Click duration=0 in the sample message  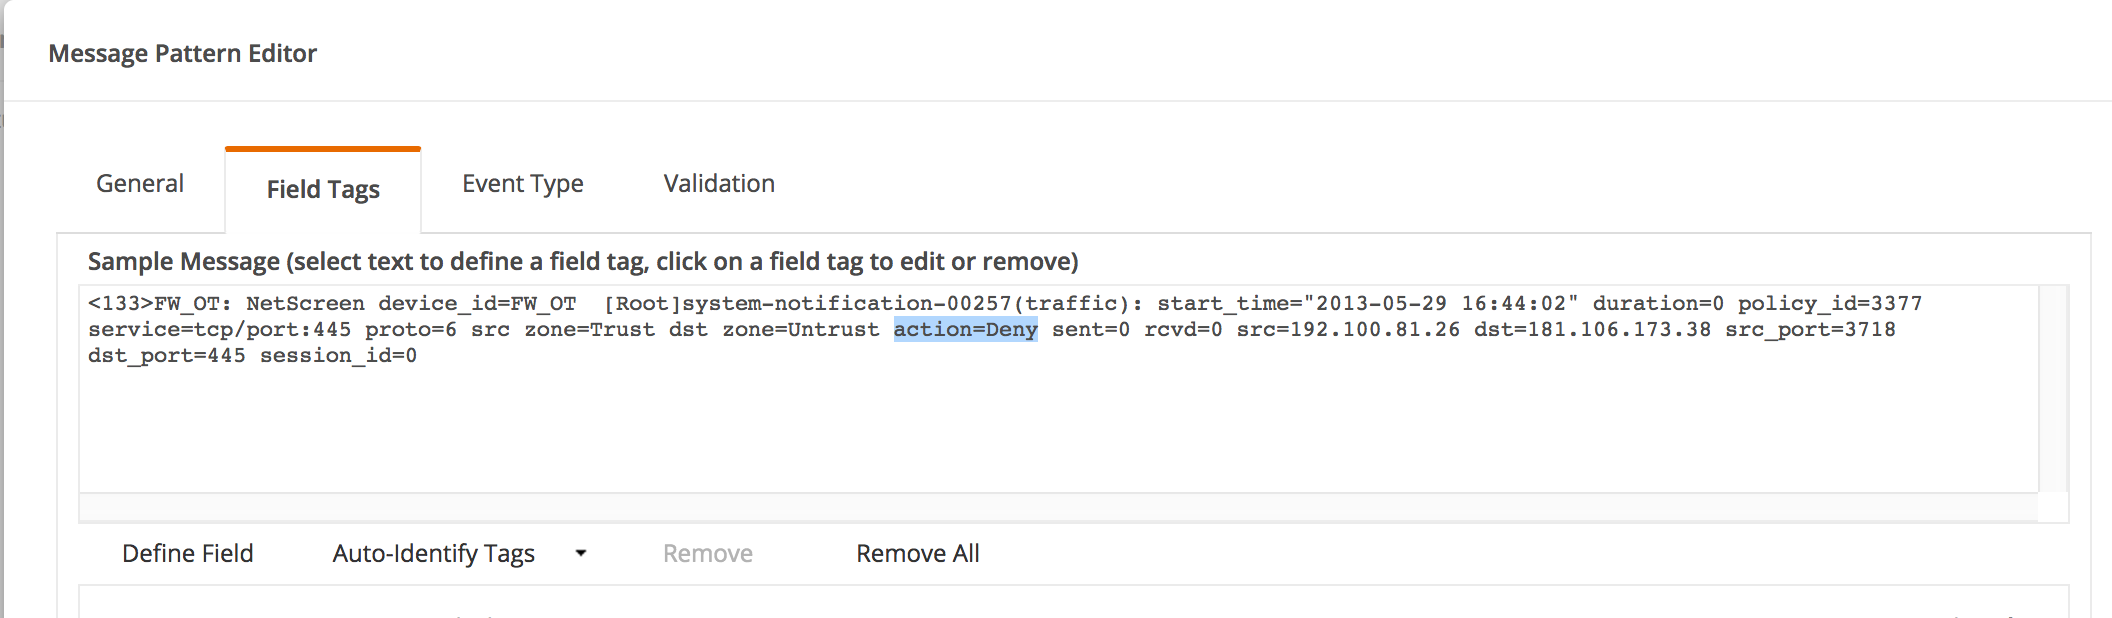(x=1658, y=304)
